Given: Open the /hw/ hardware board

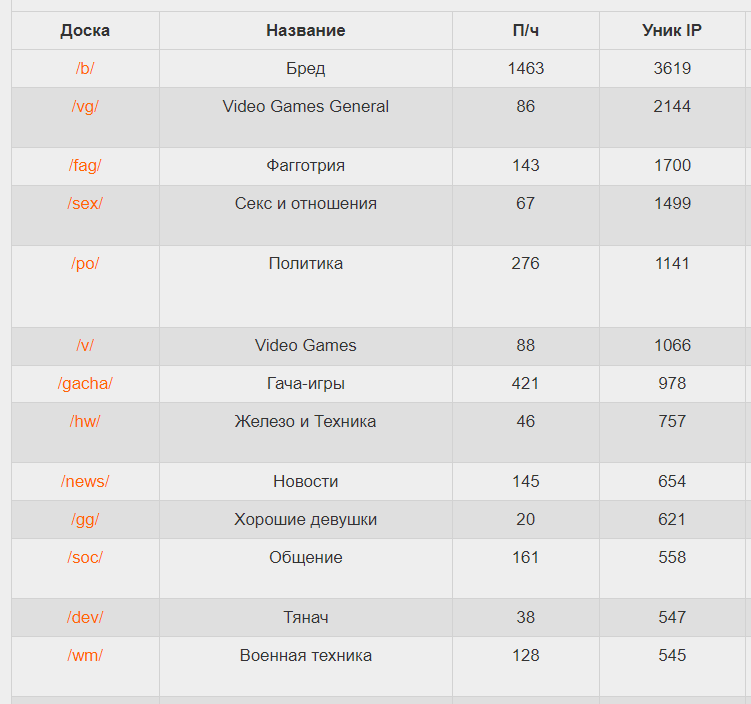Looking at the screenshot, I should coord(85,422).
